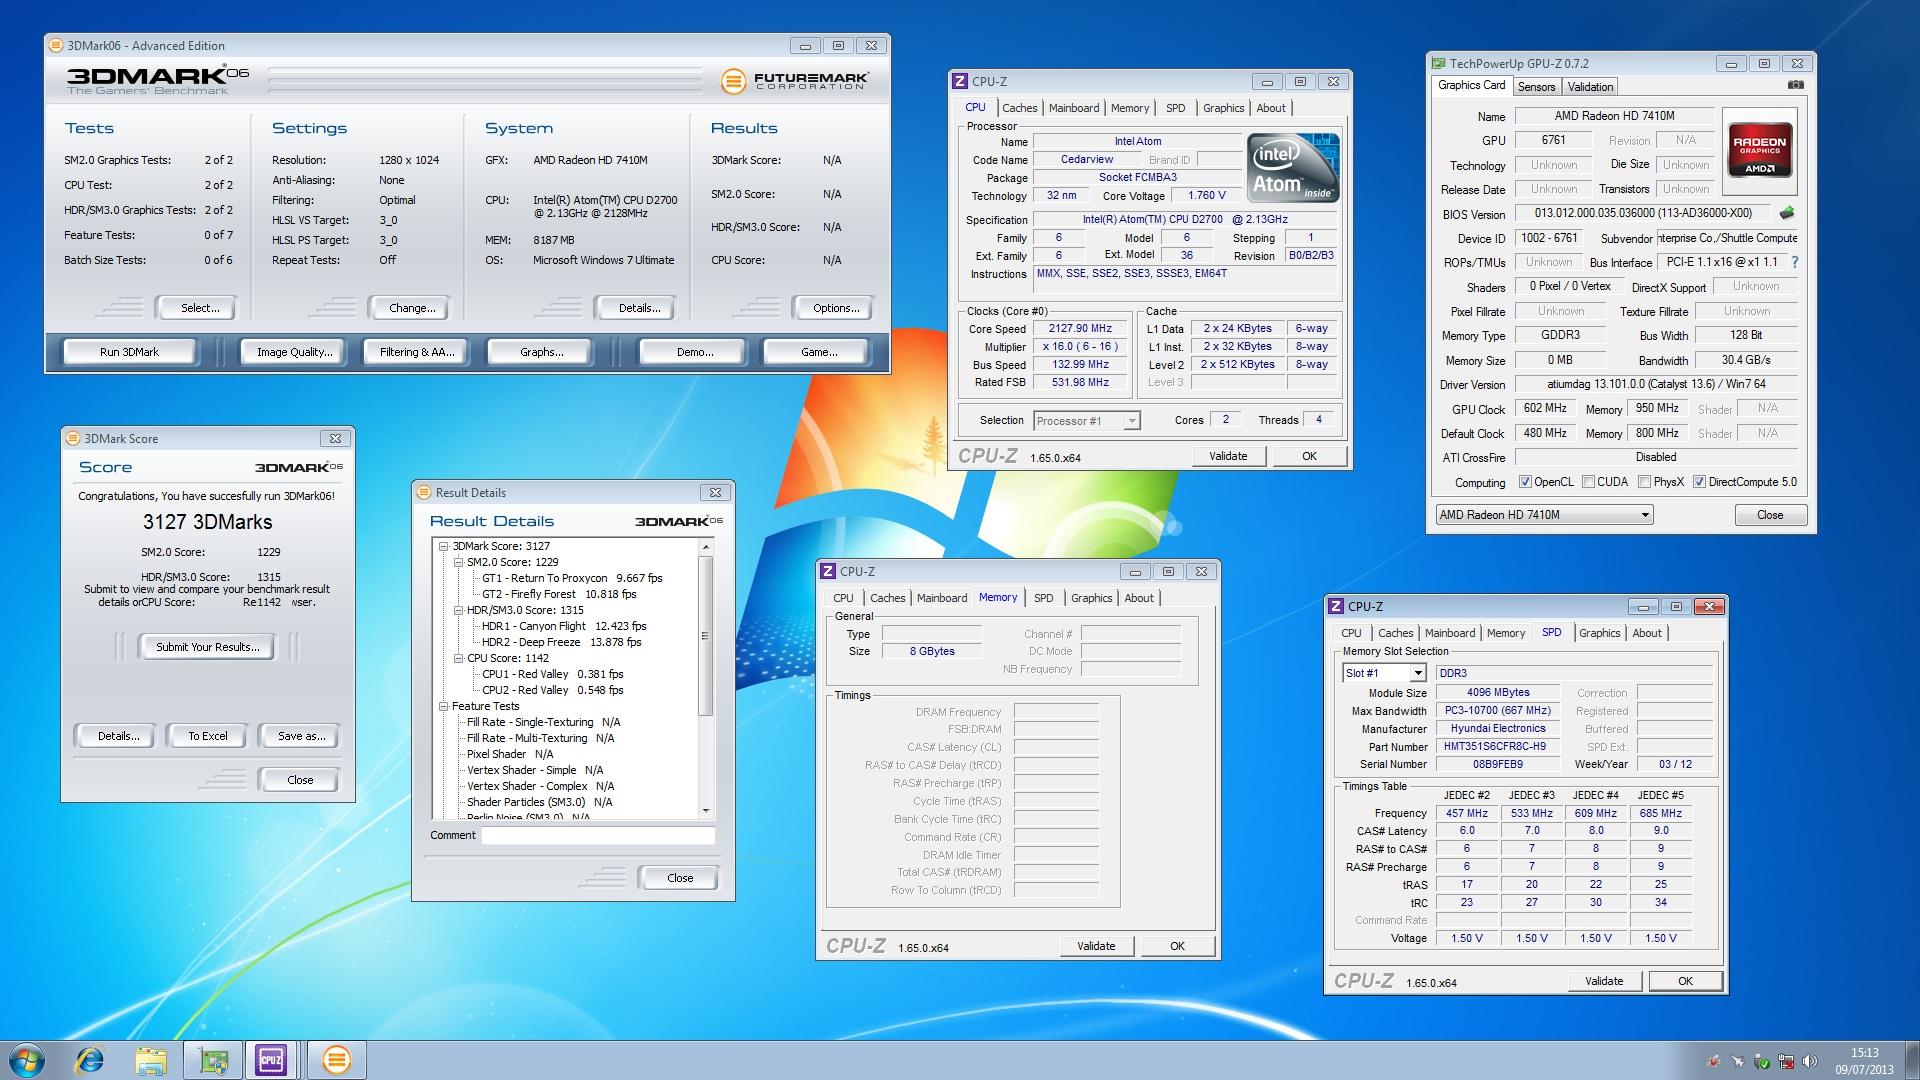Click Validate in the CPU-Z SPD window
This screenshot has width=1920, height=1080.
tap(1604, 981)
